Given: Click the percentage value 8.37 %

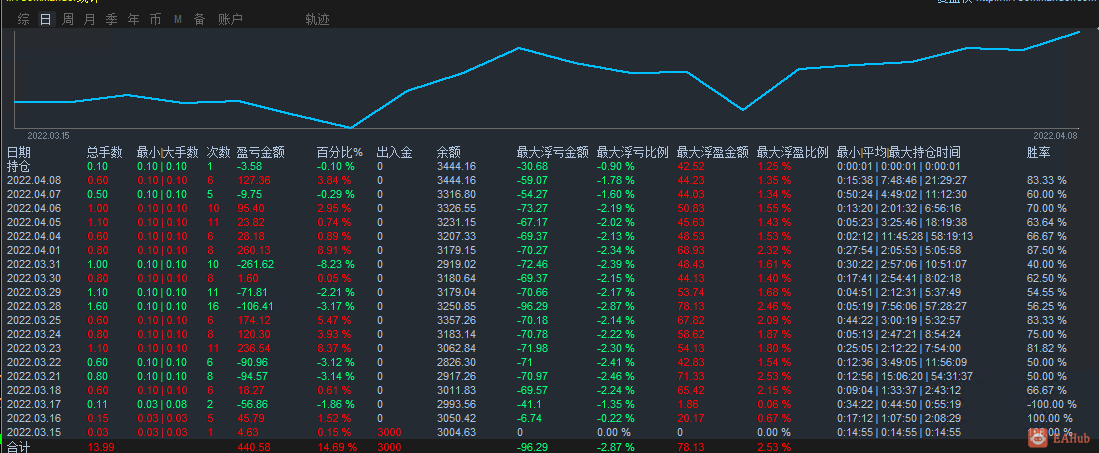Looking at the screenshot, I should [334, 349].
